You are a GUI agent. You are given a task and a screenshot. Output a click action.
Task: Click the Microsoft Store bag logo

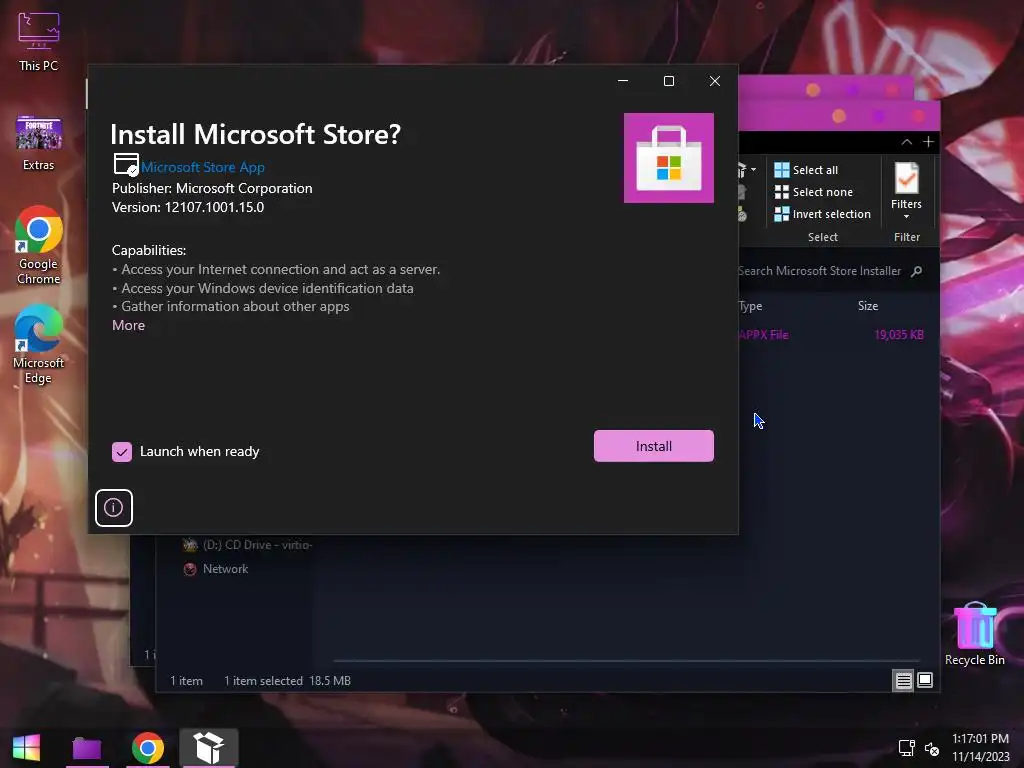point(669,158)
